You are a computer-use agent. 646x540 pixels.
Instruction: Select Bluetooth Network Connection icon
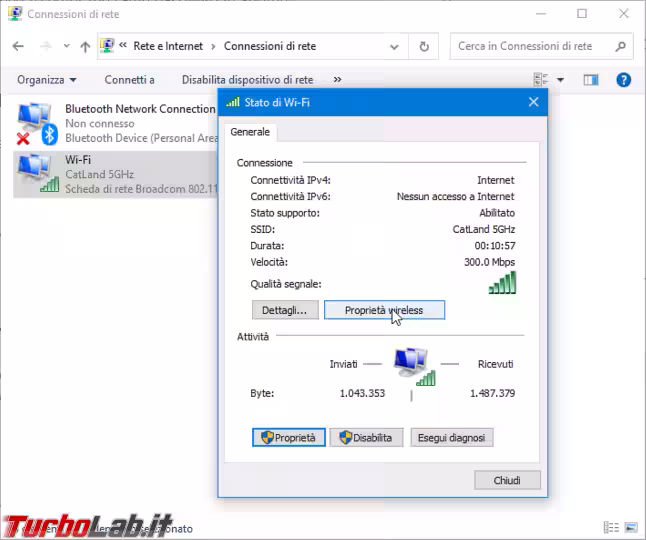[36, 124]
